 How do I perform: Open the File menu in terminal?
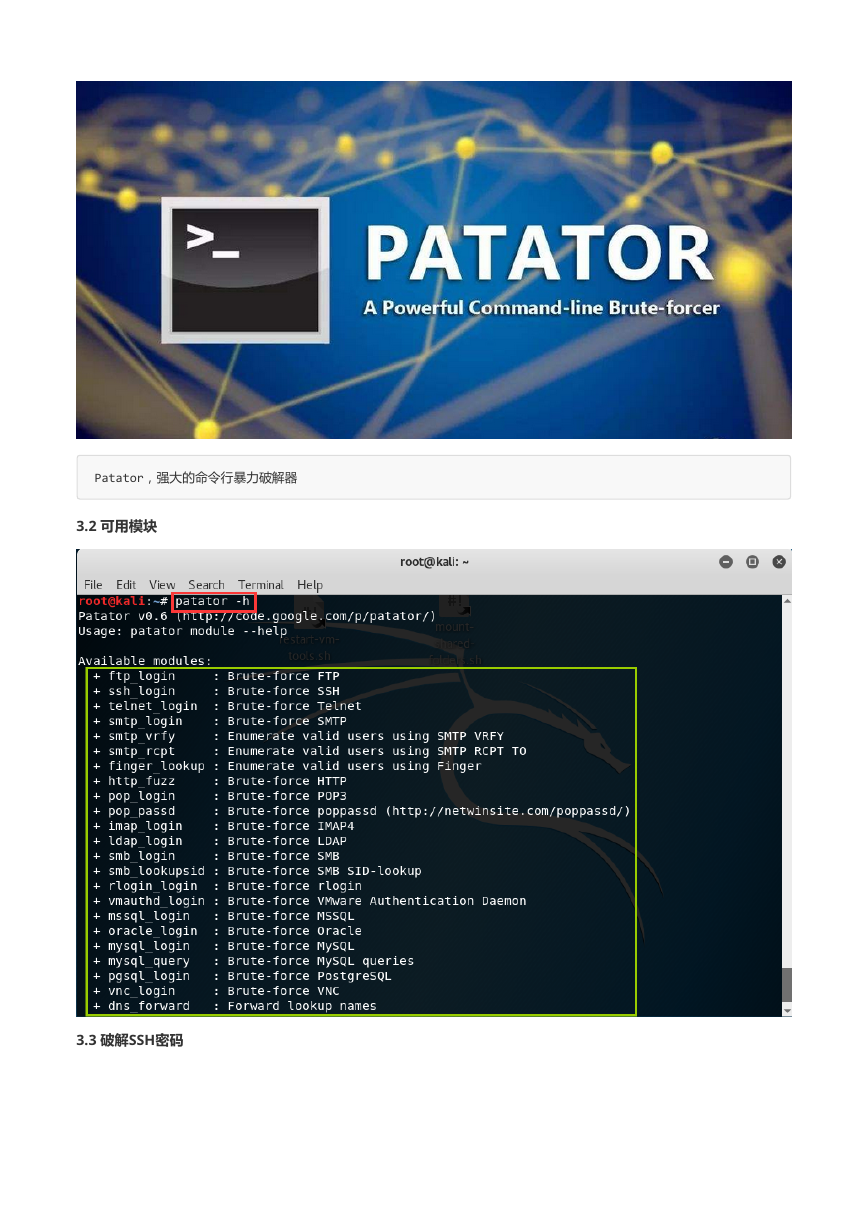pos(93,584)
